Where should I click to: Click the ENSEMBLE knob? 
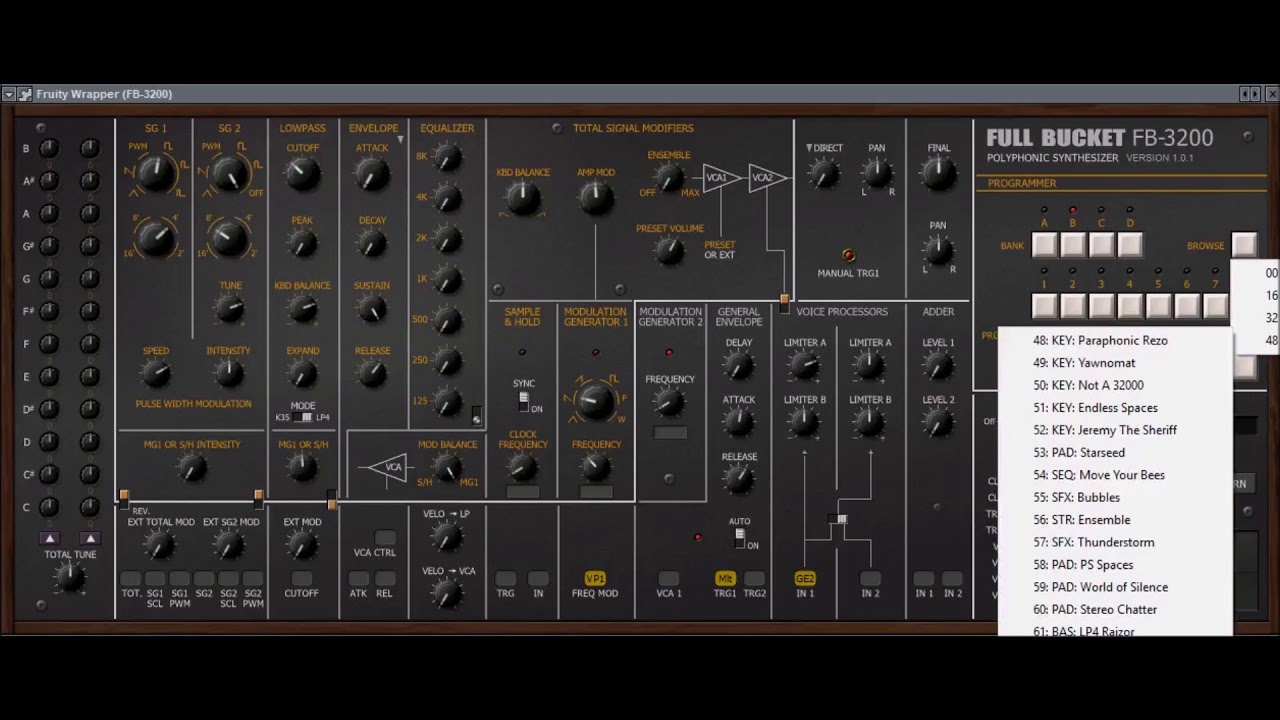click(x=669, y=178)
